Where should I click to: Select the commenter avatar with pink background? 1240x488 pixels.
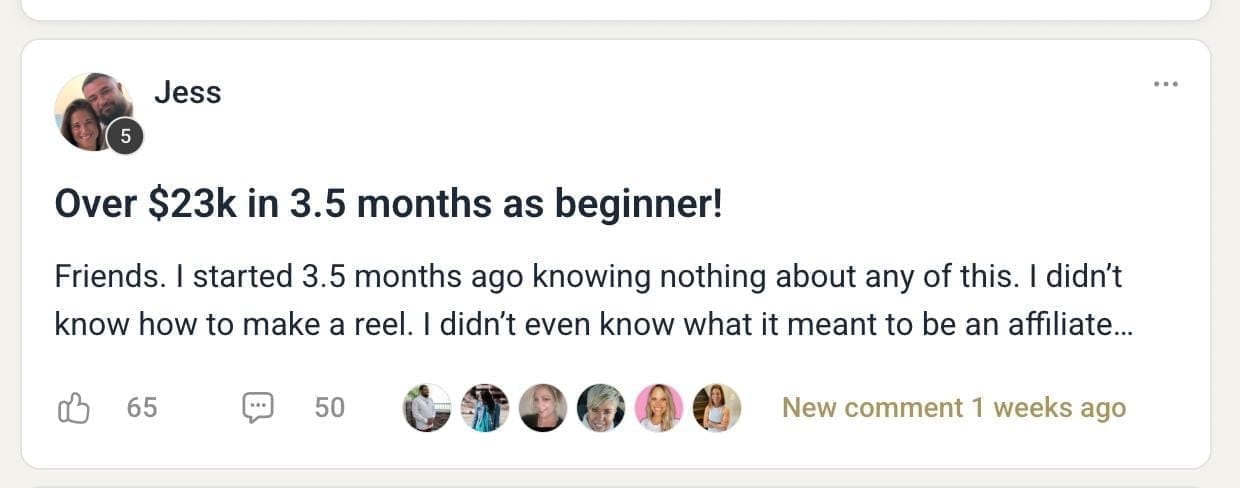point(659,408)
